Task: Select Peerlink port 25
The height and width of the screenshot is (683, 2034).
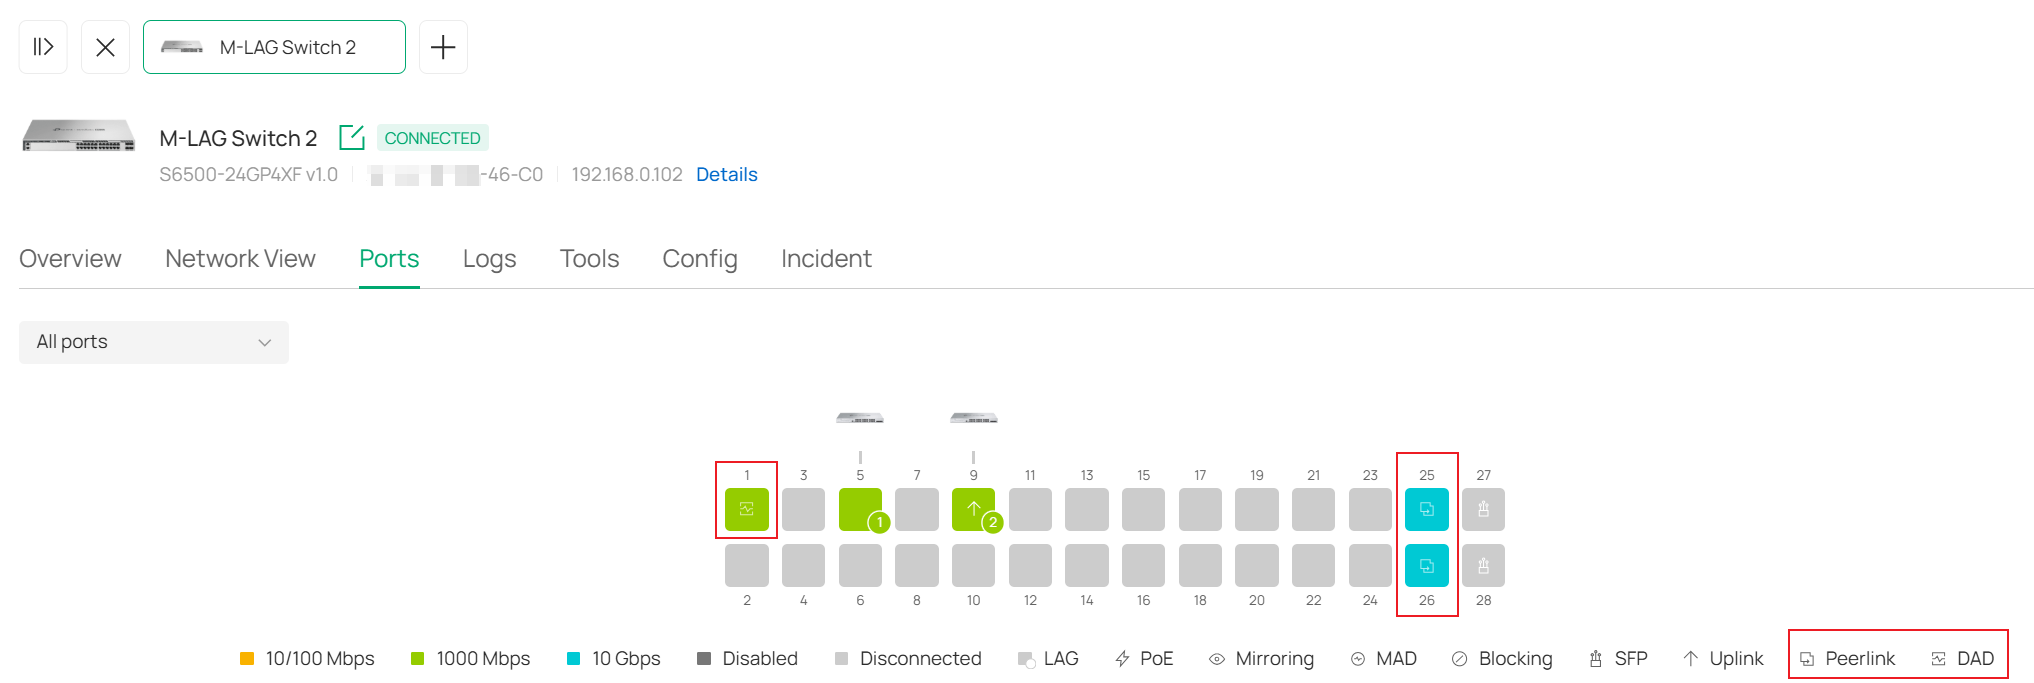Action: [x=1426, y=509]
